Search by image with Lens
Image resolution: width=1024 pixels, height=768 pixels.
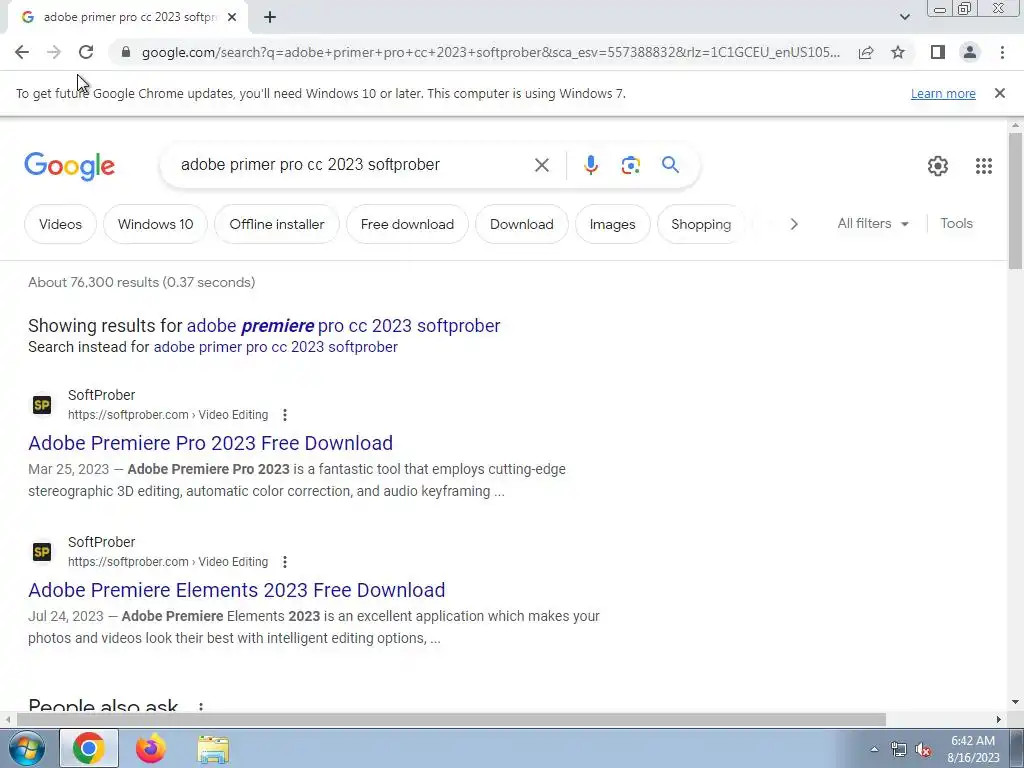630,165
